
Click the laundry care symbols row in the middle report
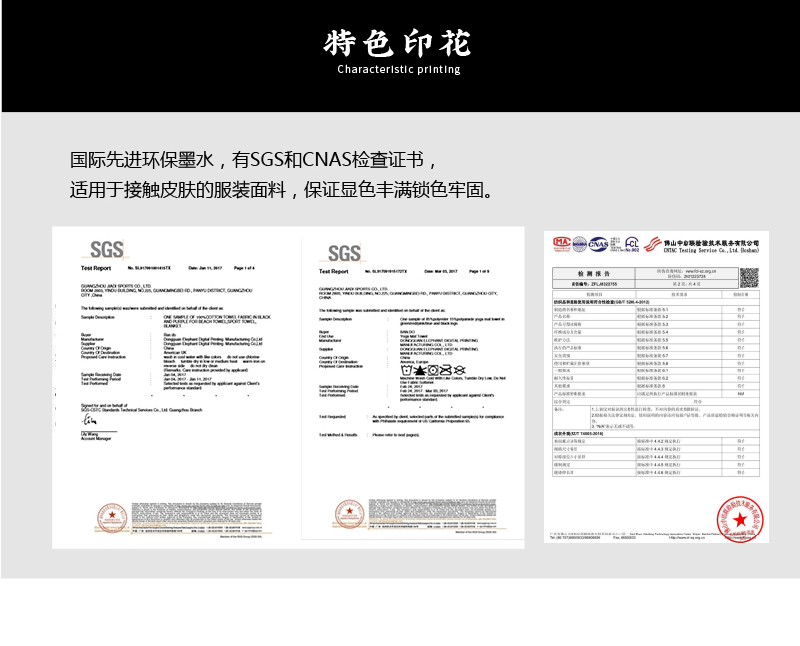point(433,370)
